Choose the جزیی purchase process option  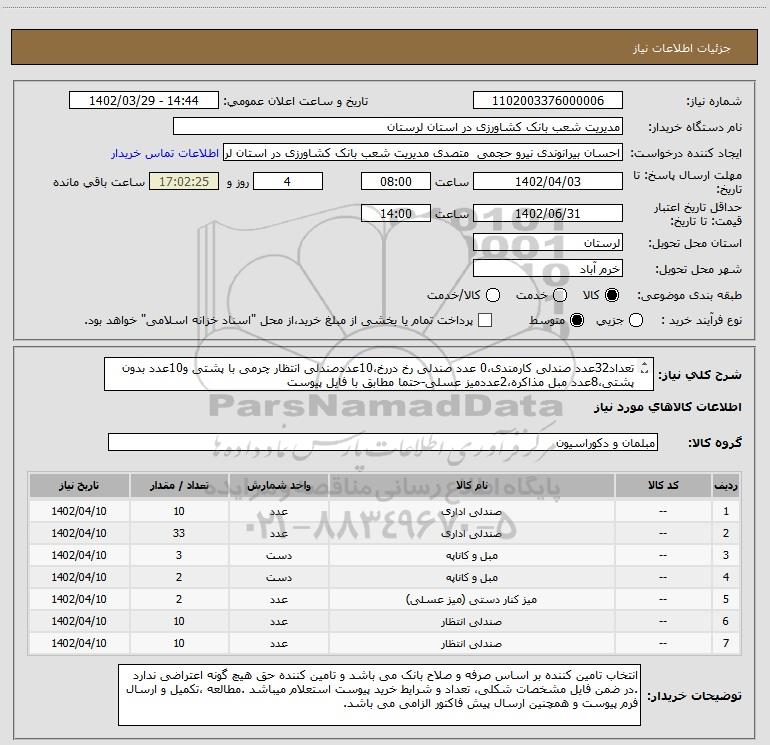(x=636, y=321)
